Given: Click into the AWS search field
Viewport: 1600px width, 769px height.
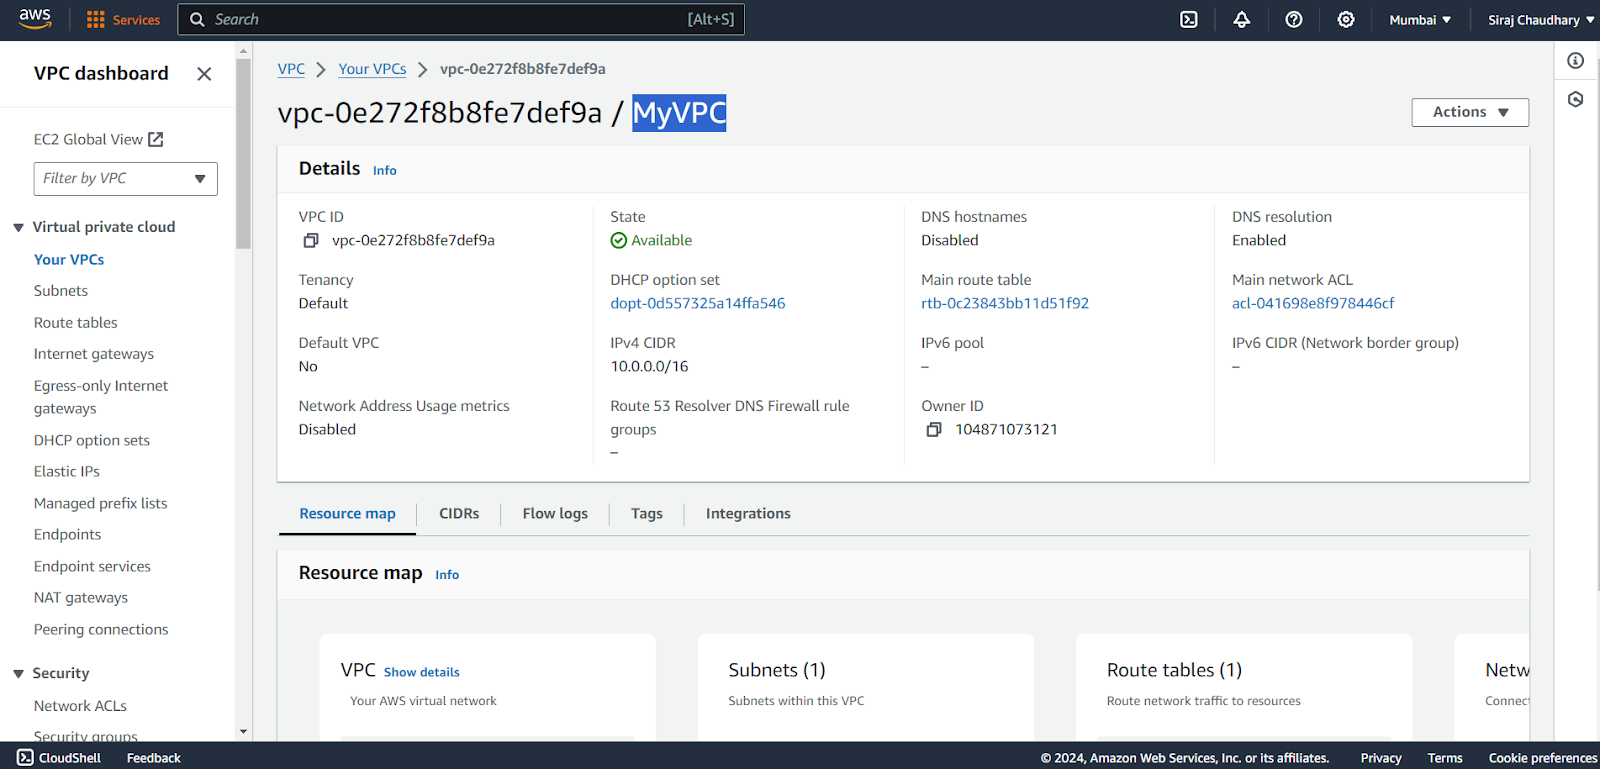Looking at the screenshot, I should (x=461, y=20).
